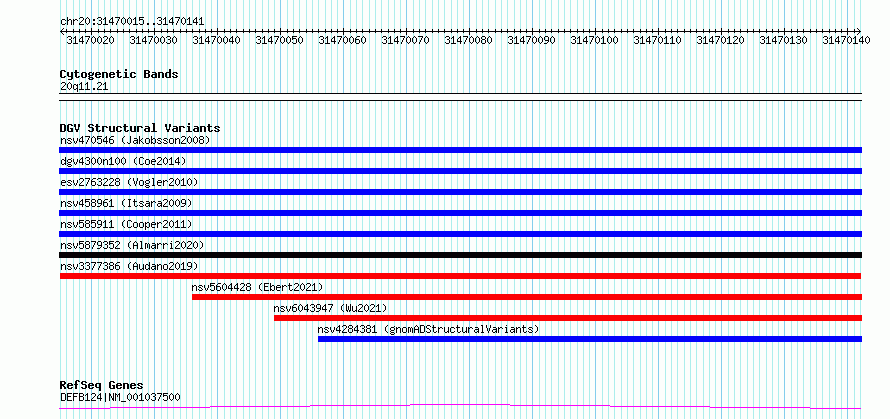Viewport: 890px width, 419px height.
Task: Click ruler position 31470020
Action: pyautogui.click(x=90, y=40)
